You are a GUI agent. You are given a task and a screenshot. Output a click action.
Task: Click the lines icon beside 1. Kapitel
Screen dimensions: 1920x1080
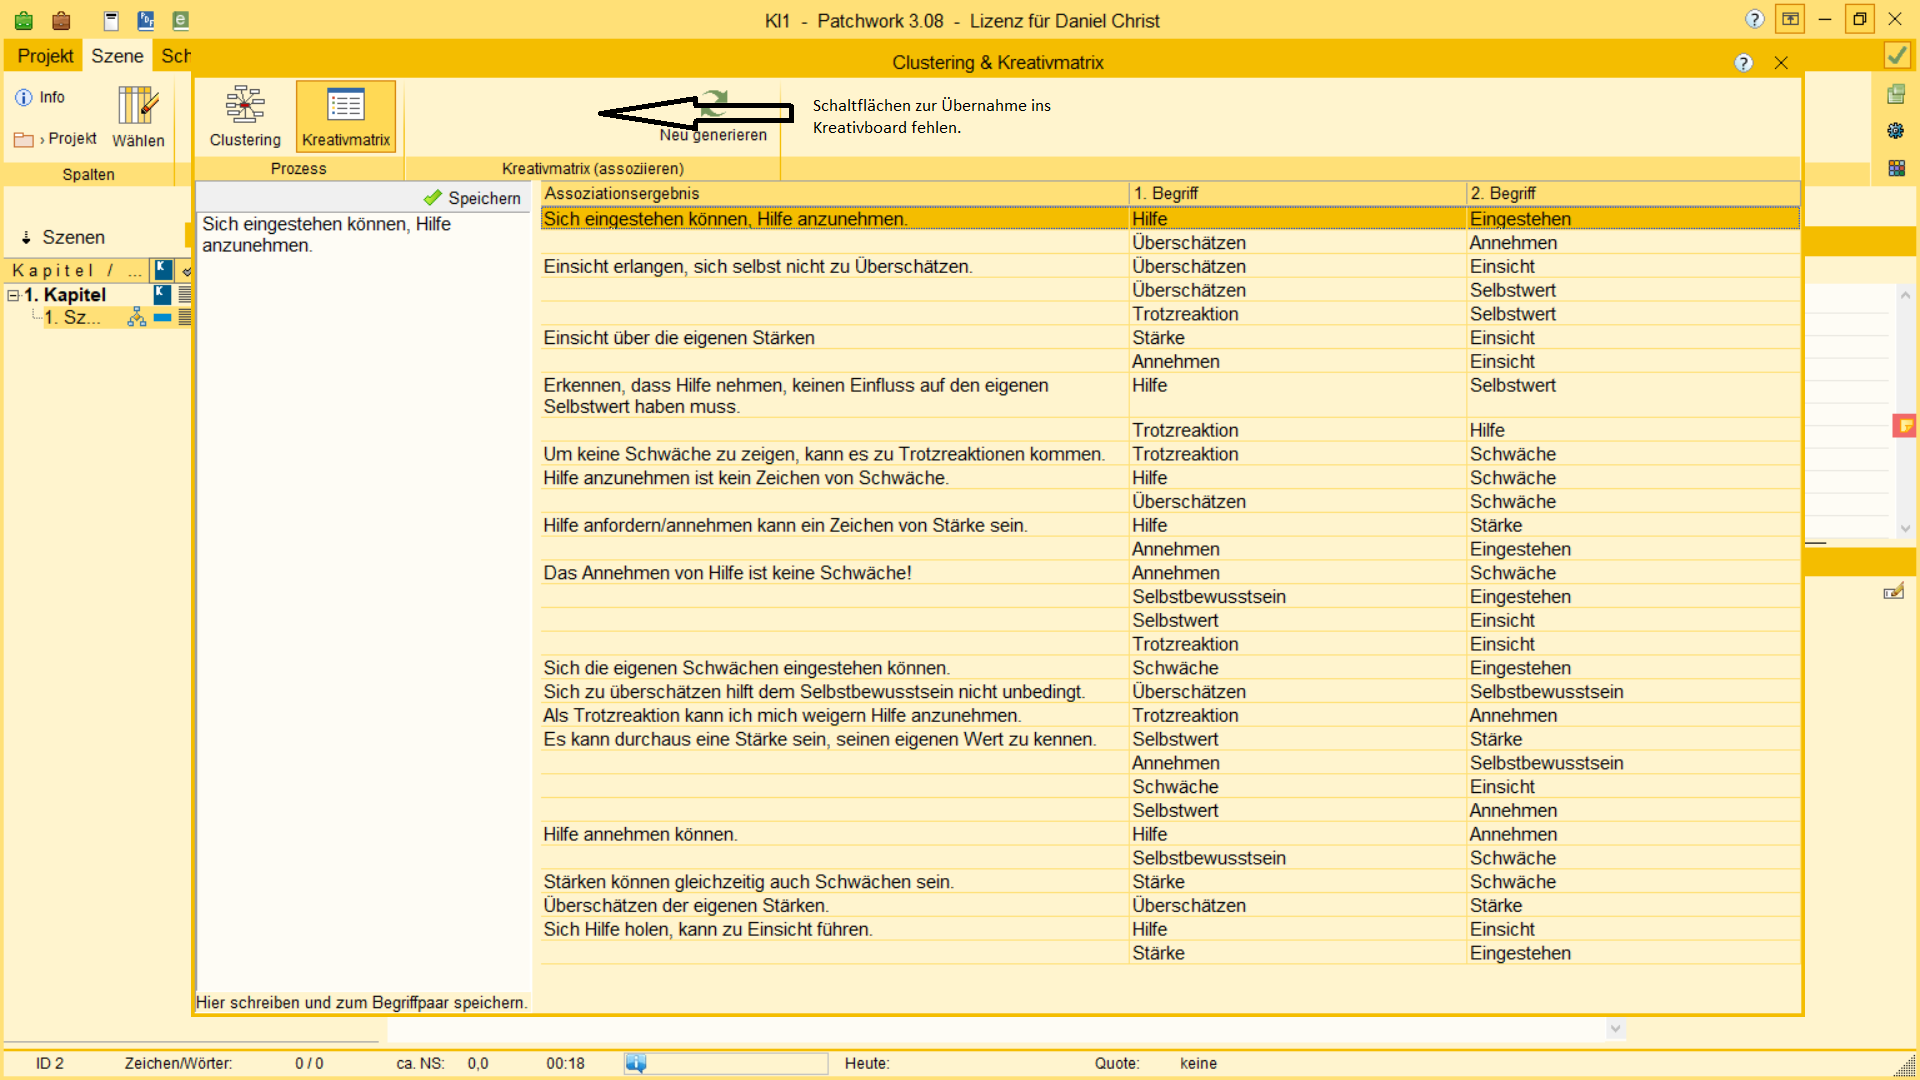coord(185,294)
